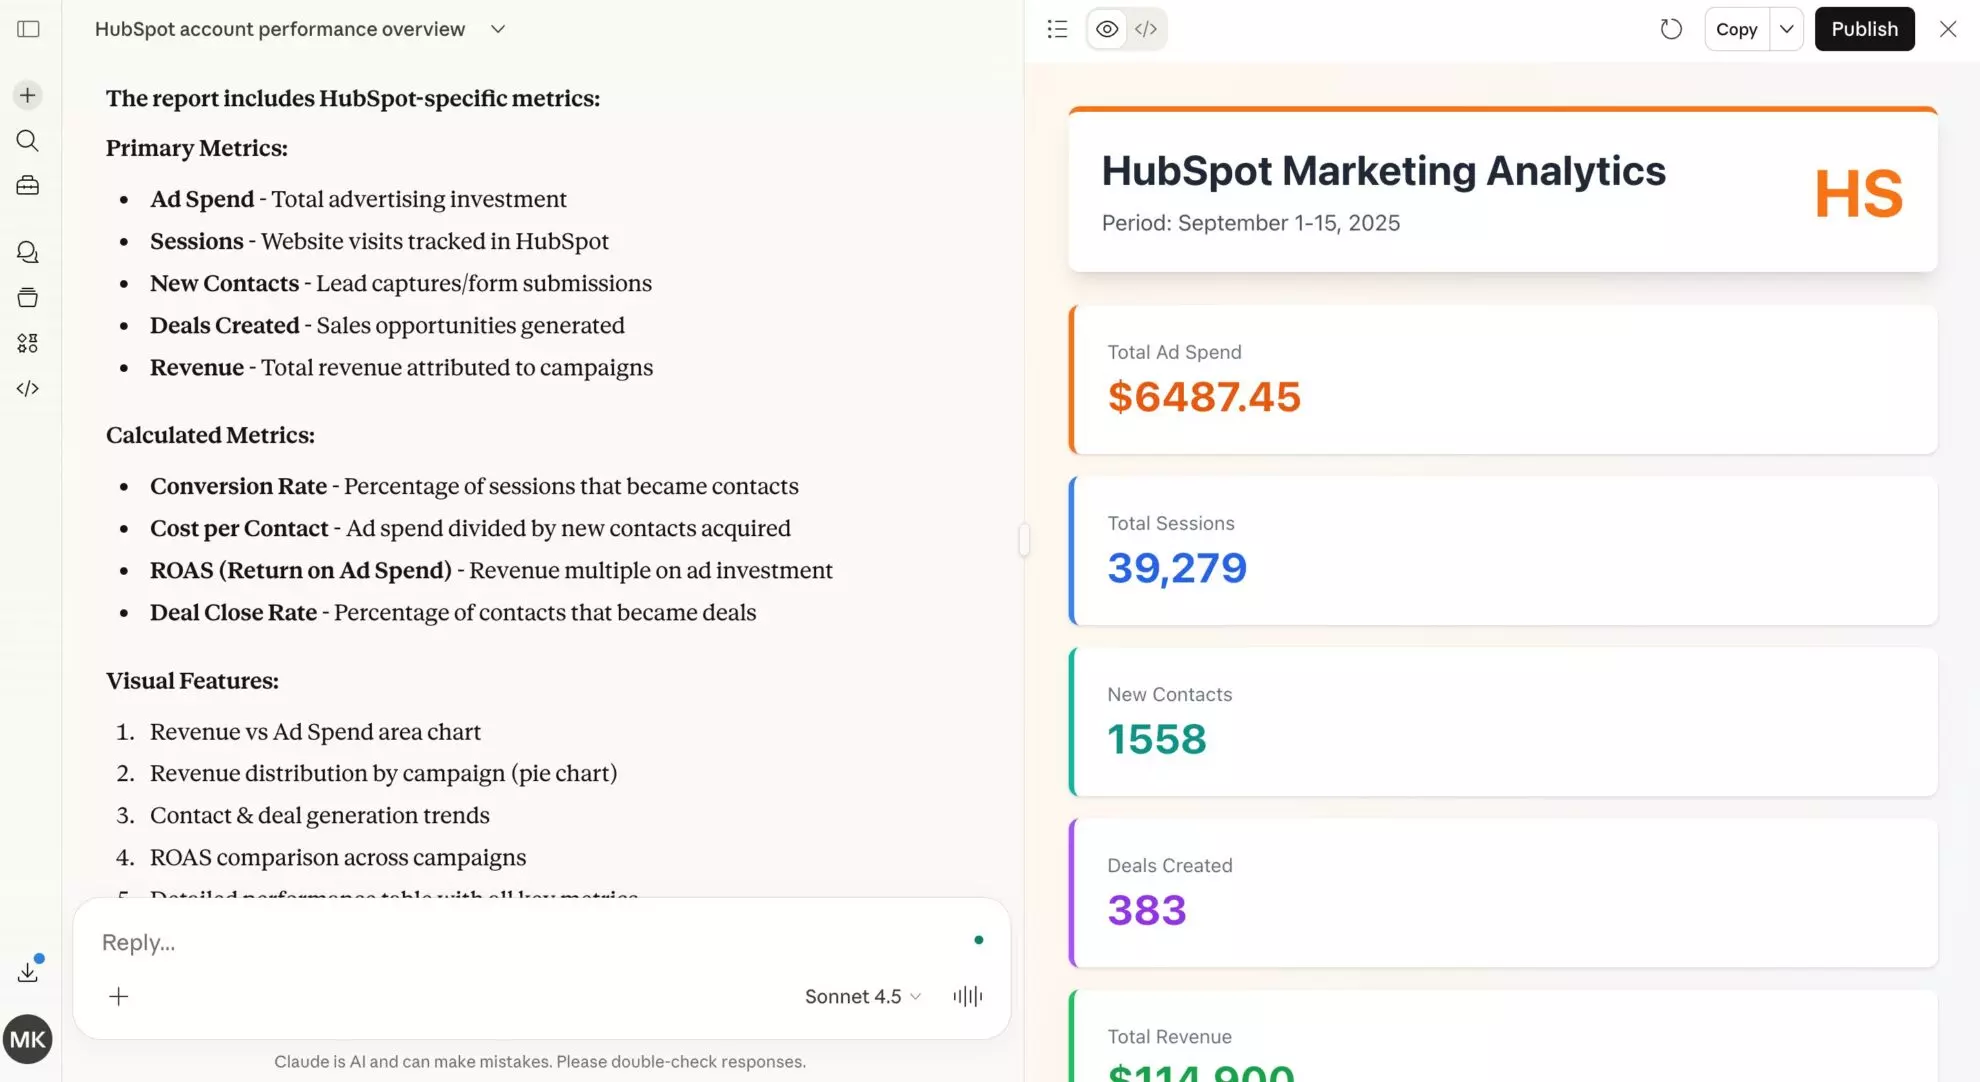The height and width of the screenshot is (1082, 1980).
Task: Refresh the artifact with the reload icon
Action: [1670, 29]
